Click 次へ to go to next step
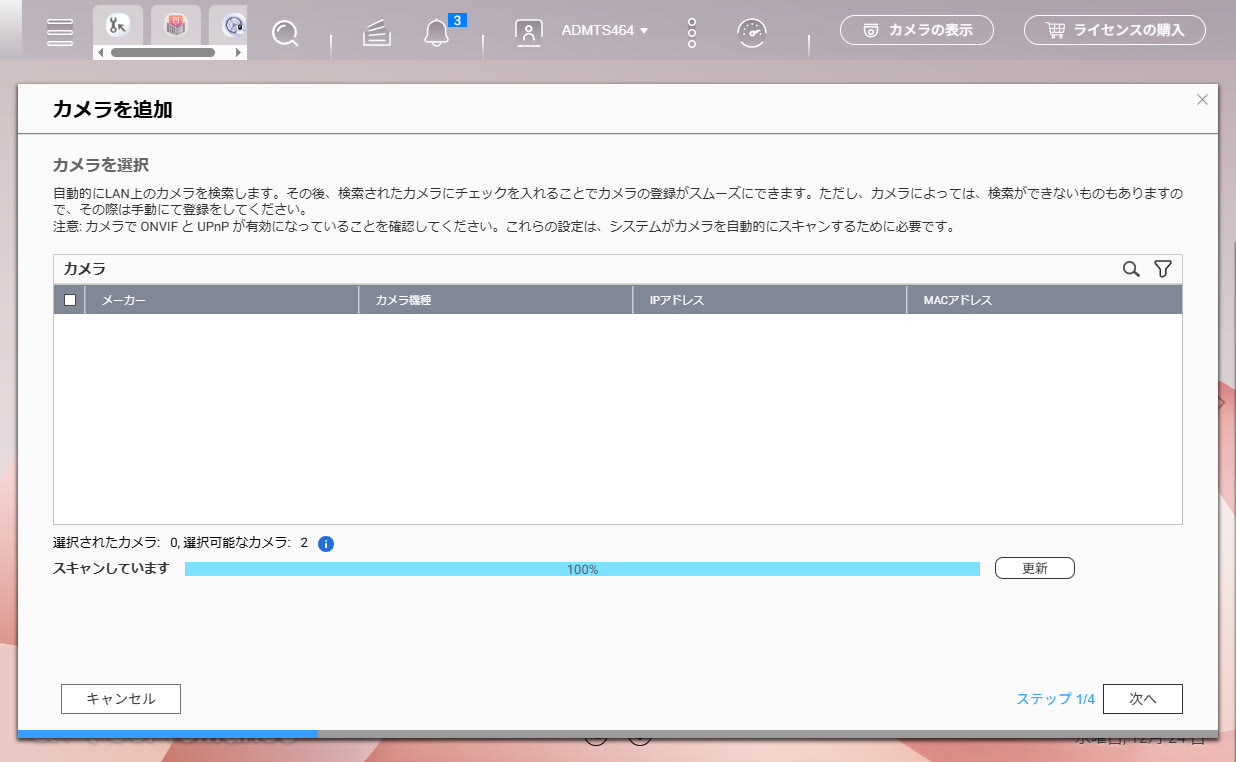This screenshot has height=762, width=1236. coord(1142,699)
